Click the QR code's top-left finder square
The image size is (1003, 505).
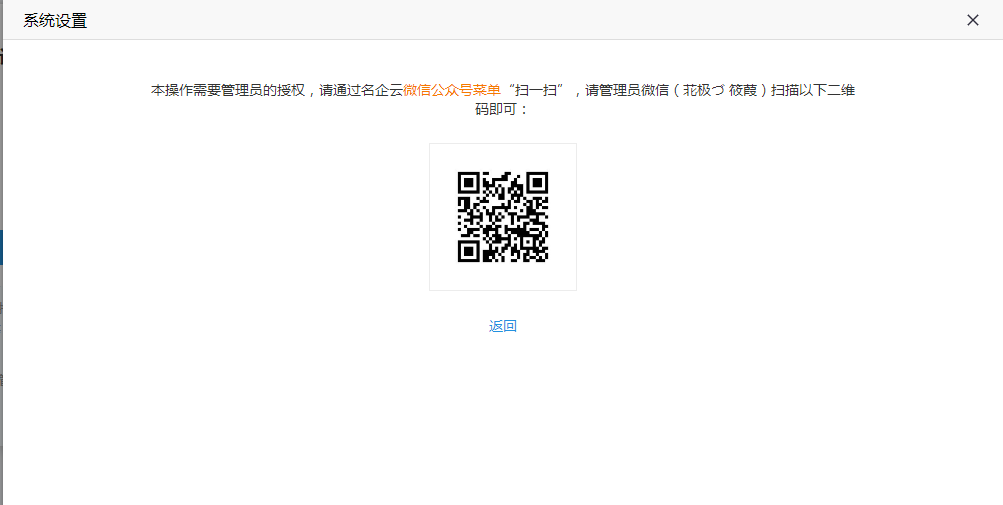point(468,183)
